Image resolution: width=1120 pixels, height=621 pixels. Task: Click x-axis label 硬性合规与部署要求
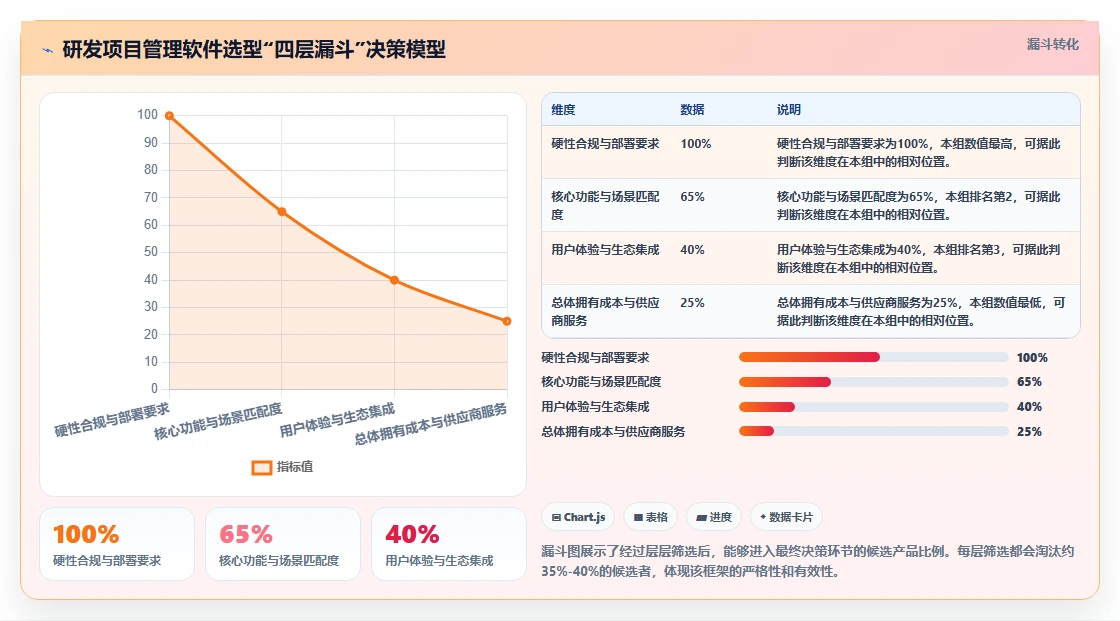pyautogui.click(x=112, y=419)
